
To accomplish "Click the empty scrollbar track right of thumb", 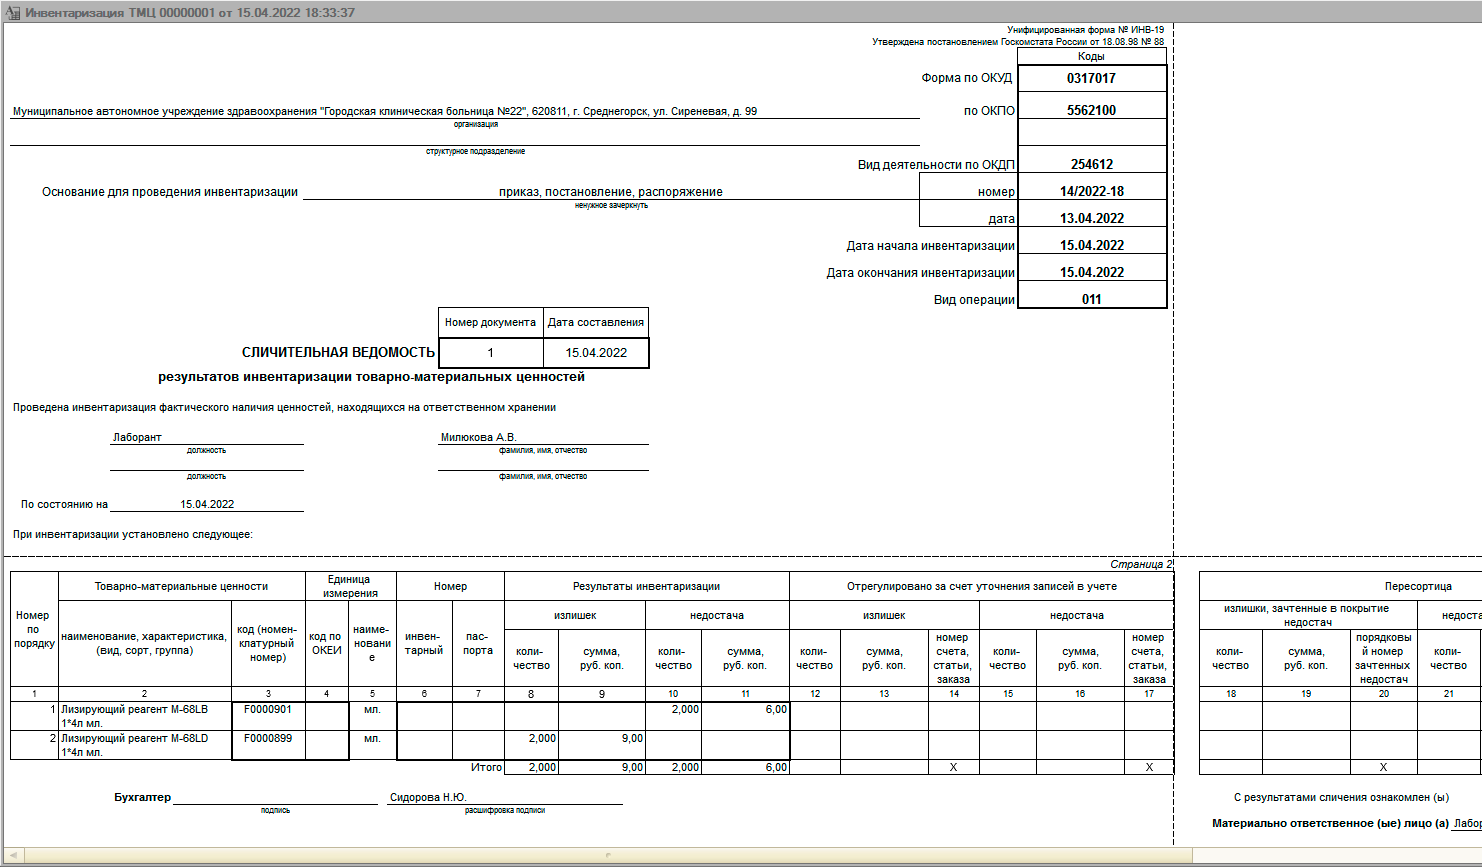I will 1330,856.
